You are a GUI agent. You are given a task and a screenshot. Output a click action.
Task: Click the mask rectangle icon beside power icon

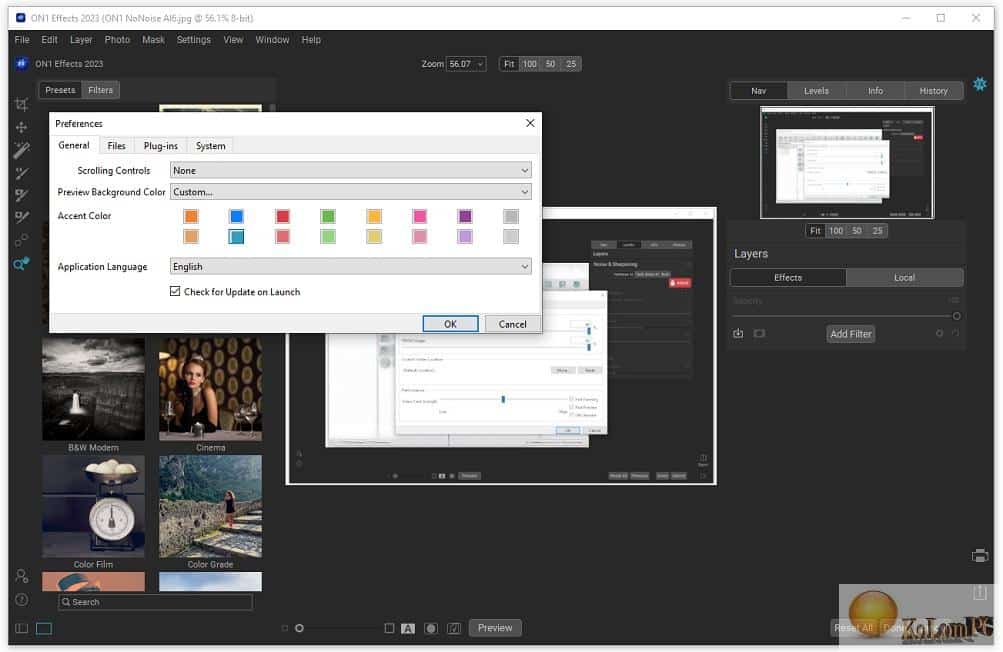(759, 333)
